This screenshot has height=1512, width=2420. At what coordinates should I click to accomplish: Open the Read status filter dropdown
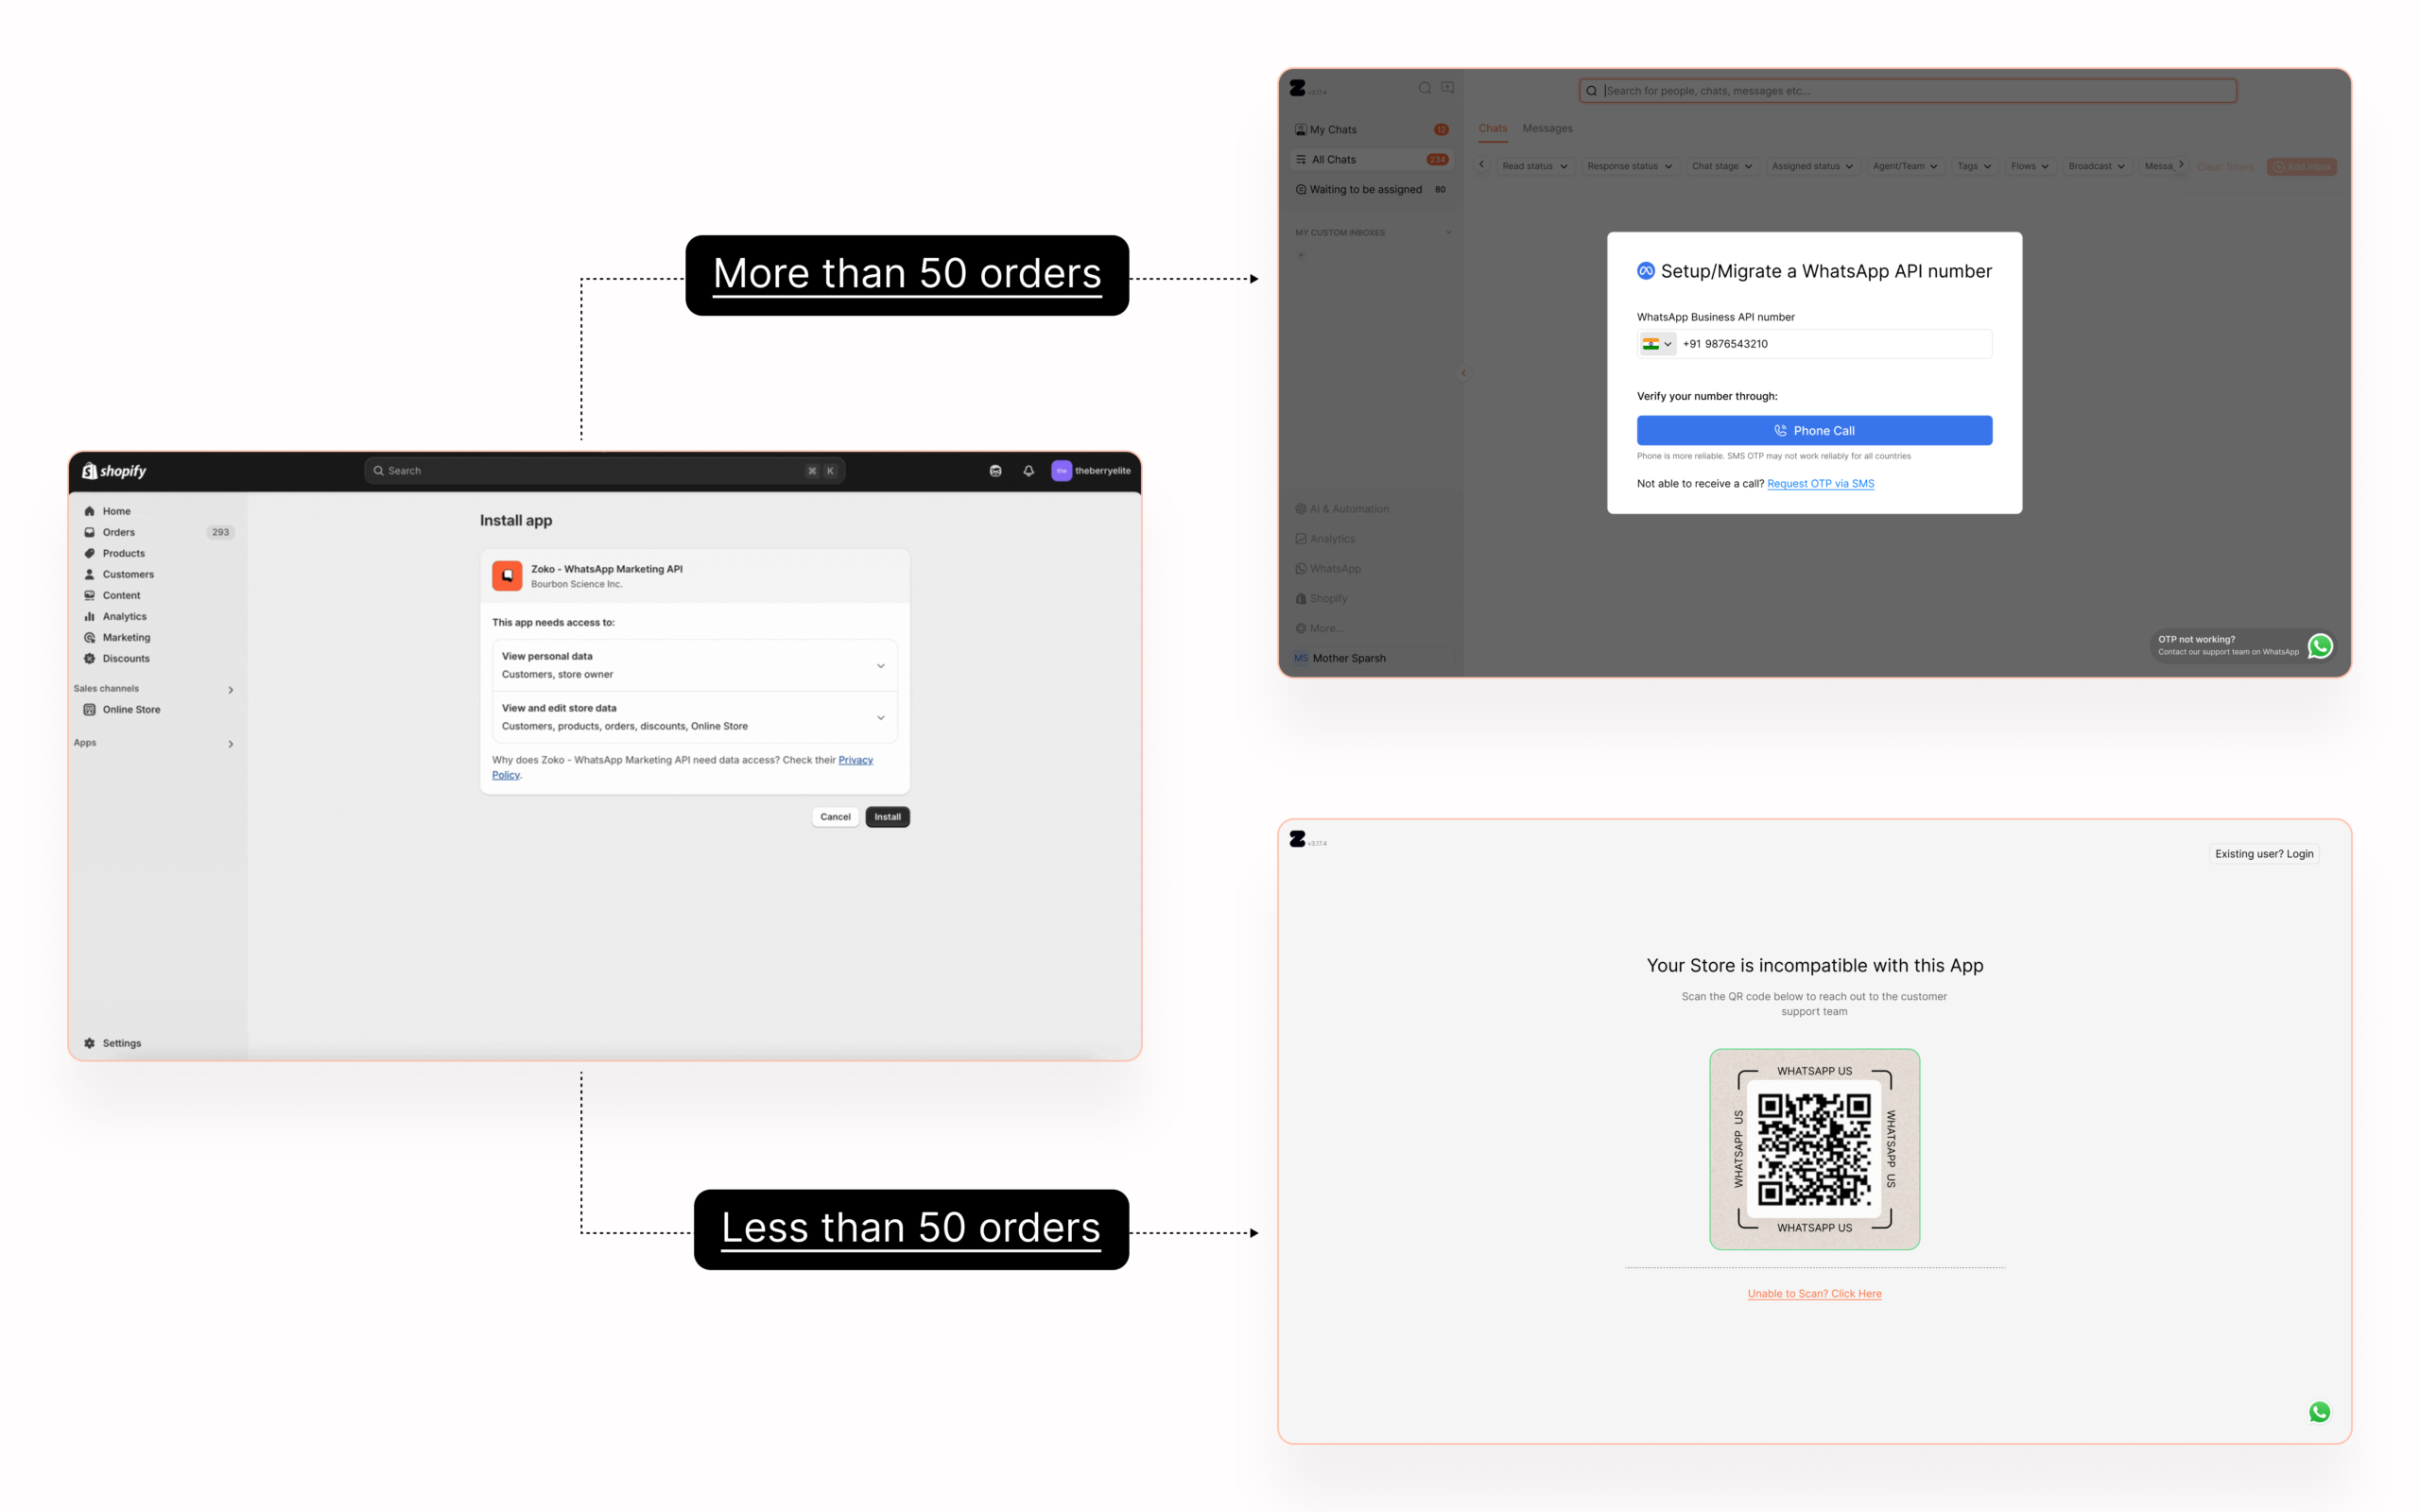pyautogui.click(x=1534, y=166)
